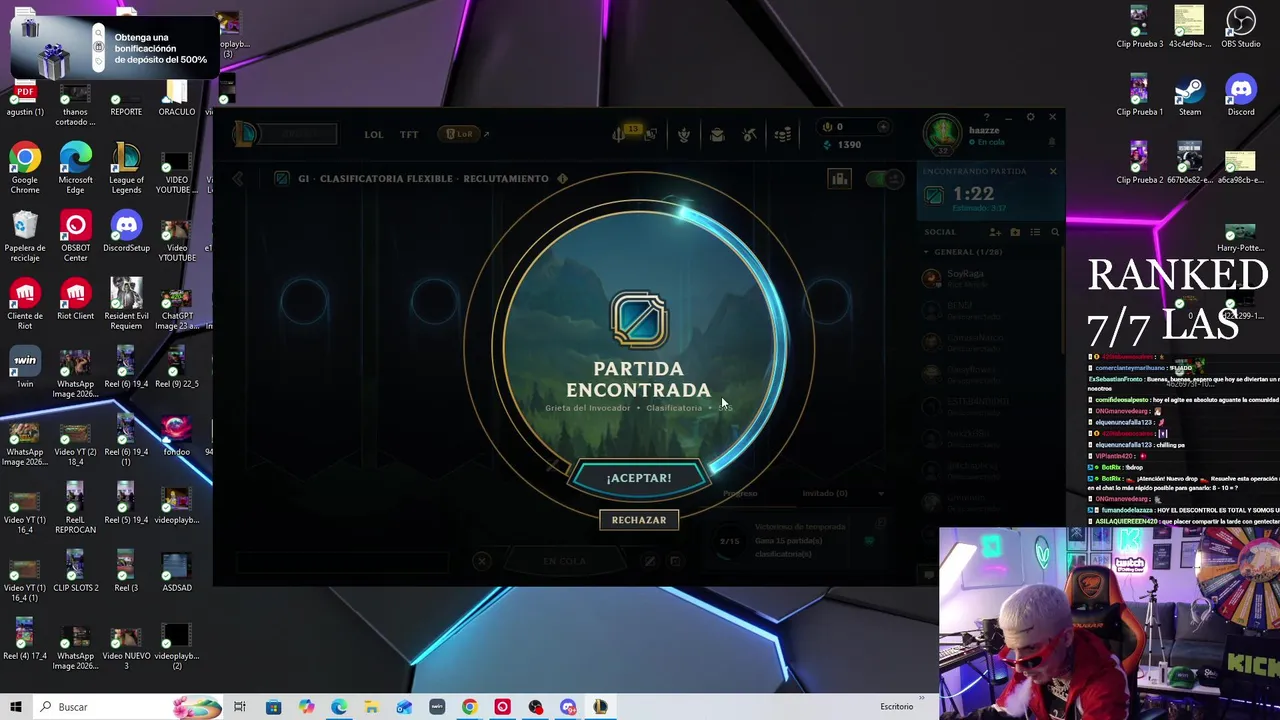Open the icon next to the 13 badge
Image resolution: width=1280 pixels, height=720 pixels.
(651, 134)
